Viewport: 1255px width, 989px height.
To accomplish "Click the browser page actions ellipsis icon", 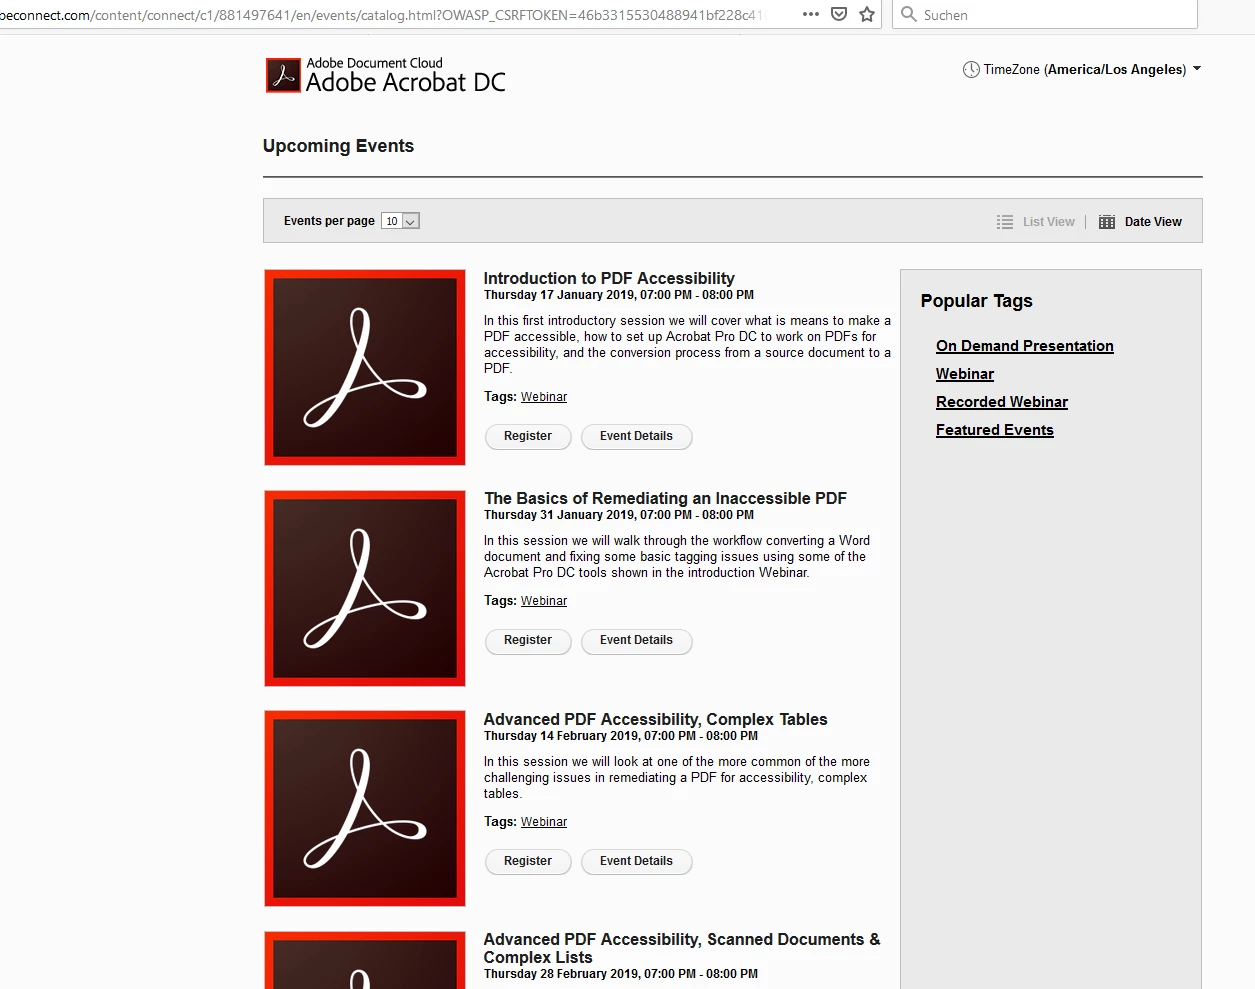I will 811,14.
